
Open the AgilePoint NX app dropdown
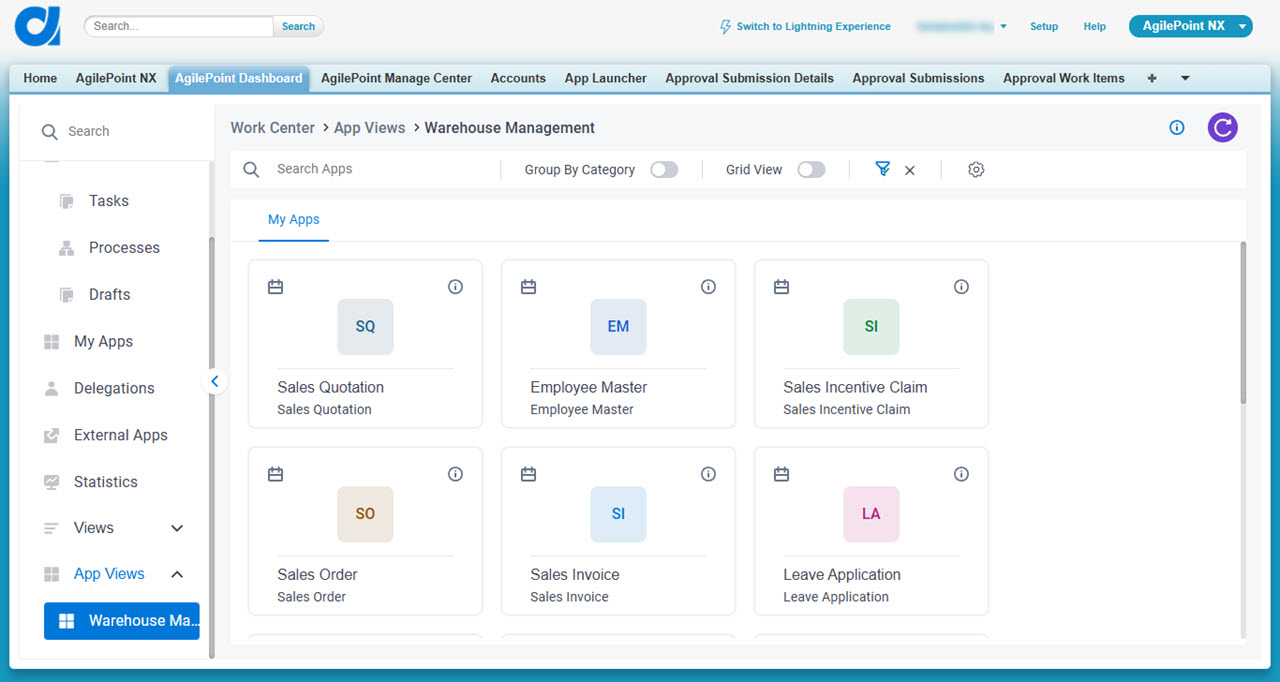point(1190,26)
